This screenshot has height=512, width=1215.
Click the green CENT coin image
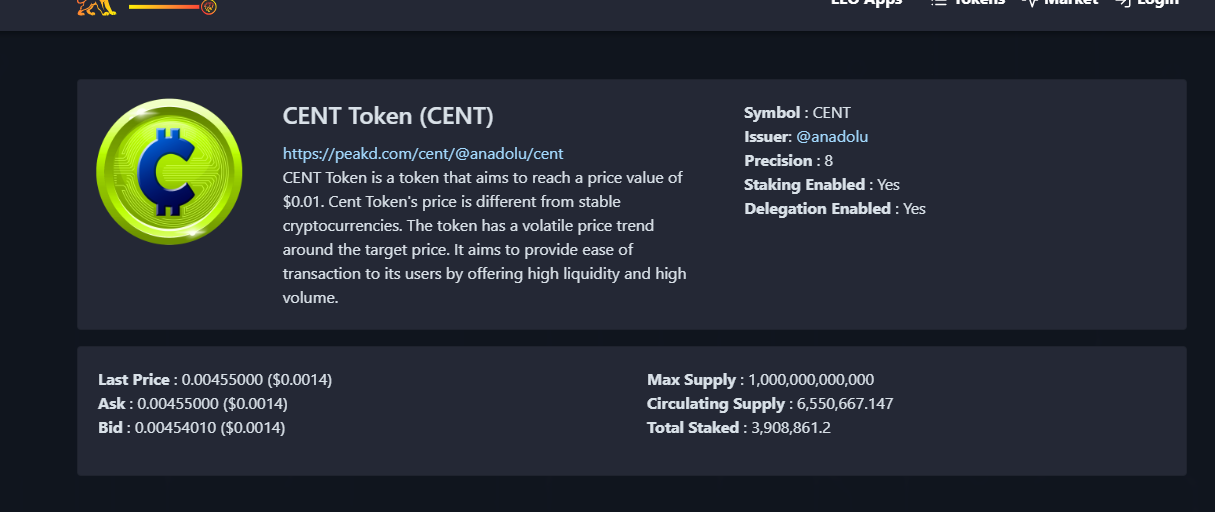pyautogui.click(x=169, y=172)
